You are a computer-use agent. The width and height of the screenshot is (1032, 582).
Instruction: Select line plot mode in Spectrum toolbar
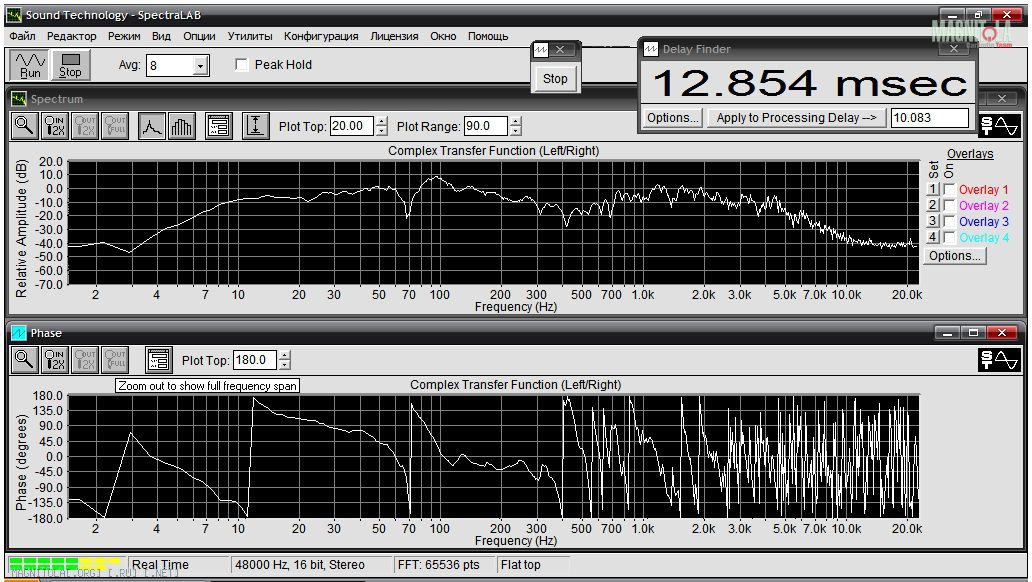click(x=151, y=126)
